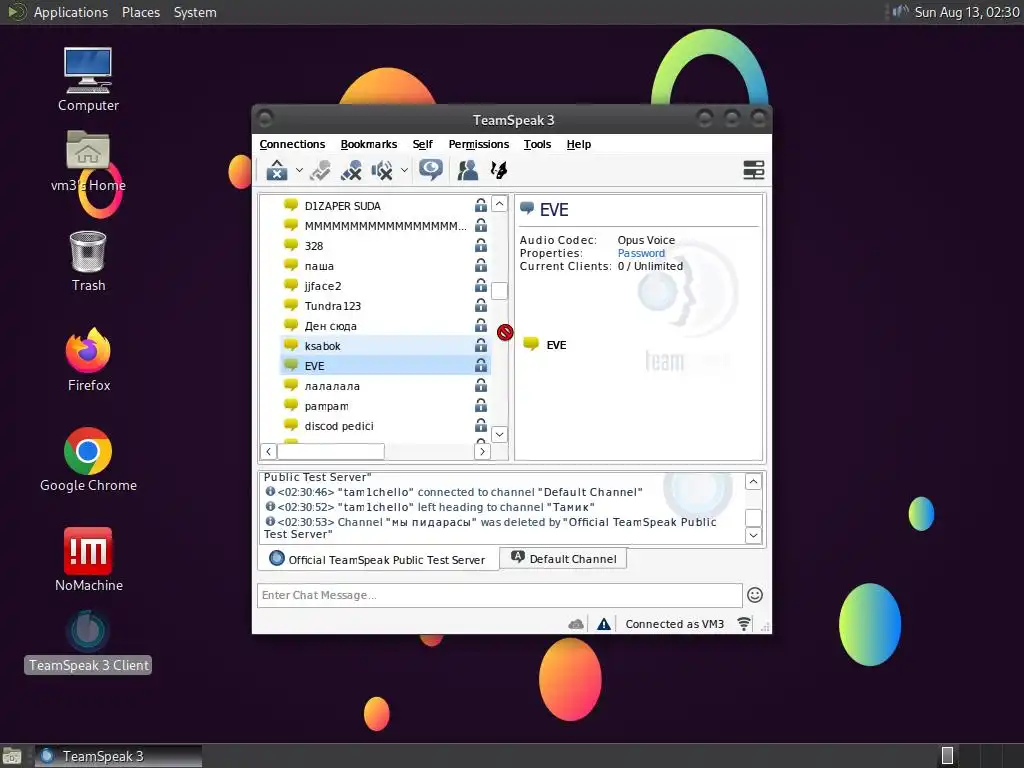Image resolution: width=1024 pixels, height=768 pixels.
Task: Click the Password property link
Action: point(641,253)
